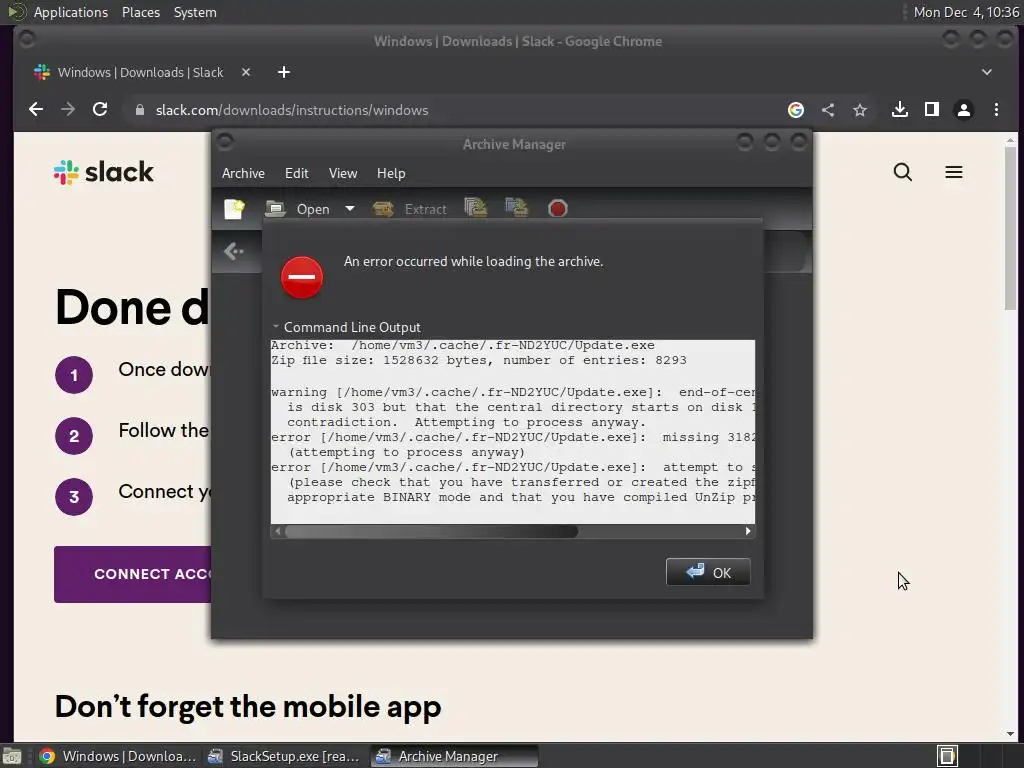1024x768 pixels.
Task: Click the Chrome page vertical scrollbar
Action: point(1010,229)
